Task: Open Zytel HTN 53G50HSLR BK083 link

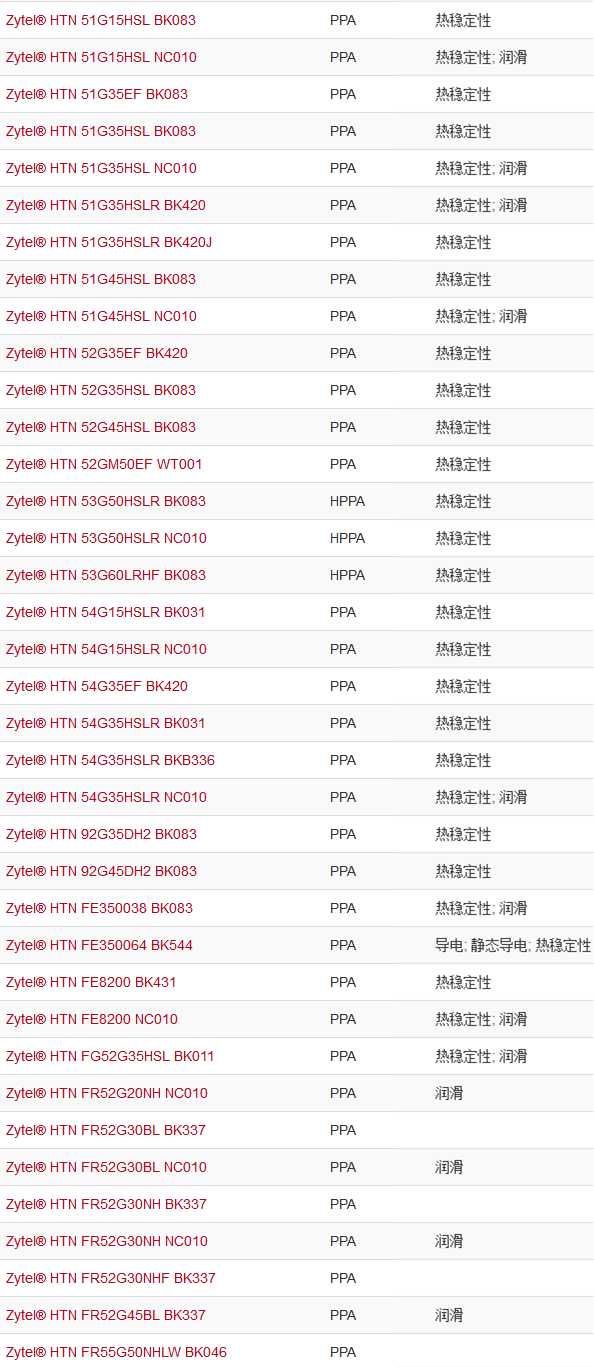Action: tap(106, 501)
